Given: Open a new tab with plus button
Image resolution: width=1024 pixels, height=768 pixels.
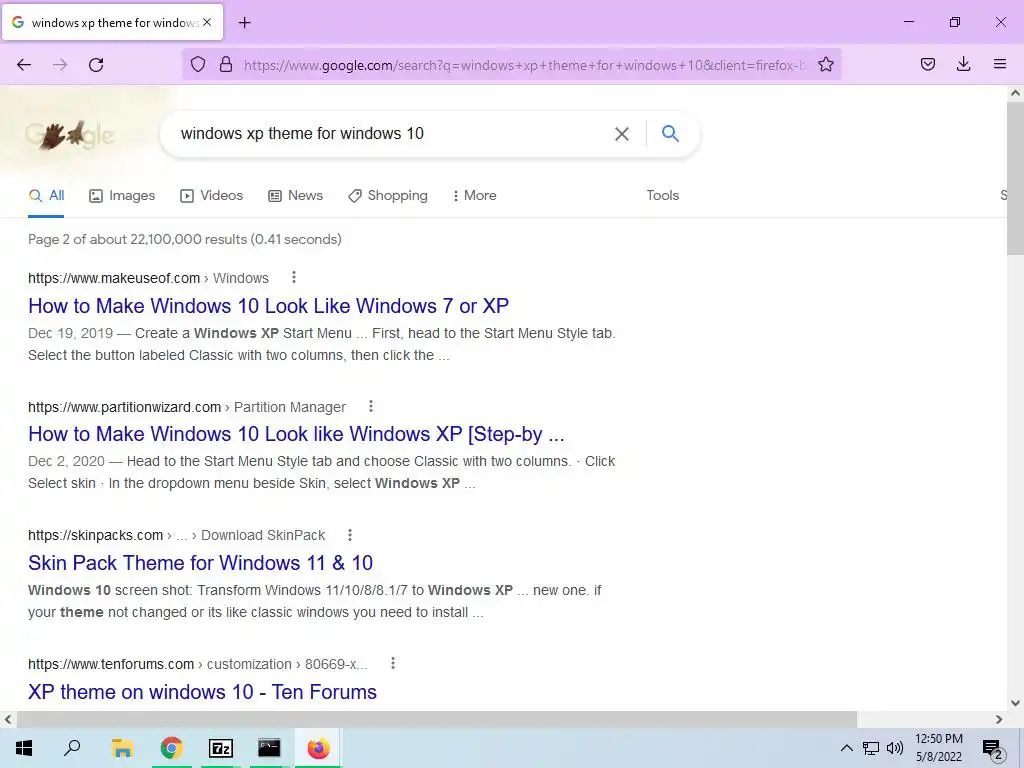Looking at the screenshot, I should coord(245,23).
